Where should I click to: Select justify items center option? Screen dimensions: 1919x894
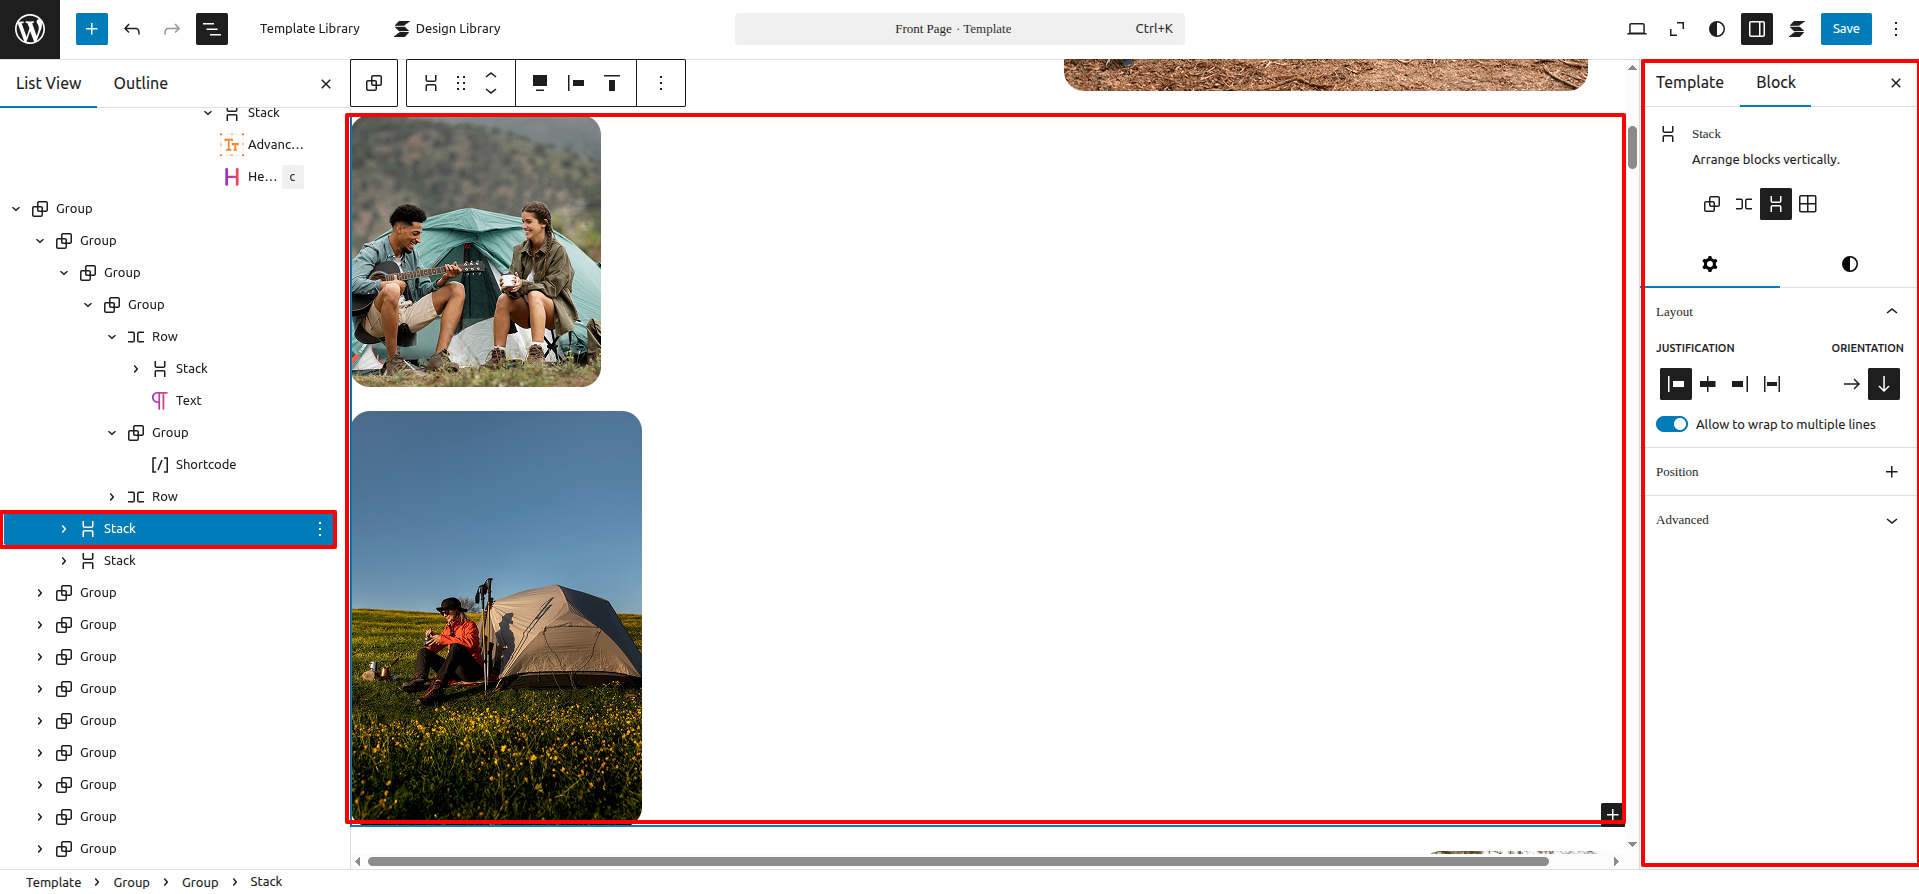point(1708,384)
